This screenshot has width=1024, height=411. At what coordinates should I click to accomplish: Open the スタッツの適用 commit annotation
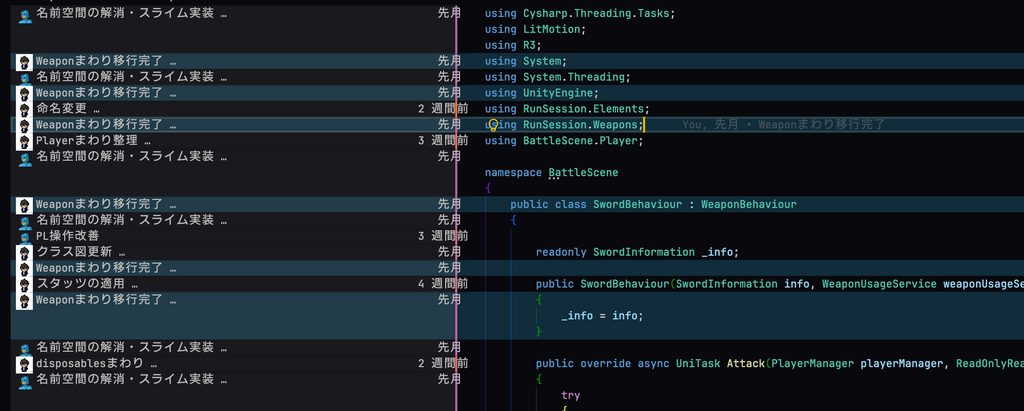tap(86, 284)
